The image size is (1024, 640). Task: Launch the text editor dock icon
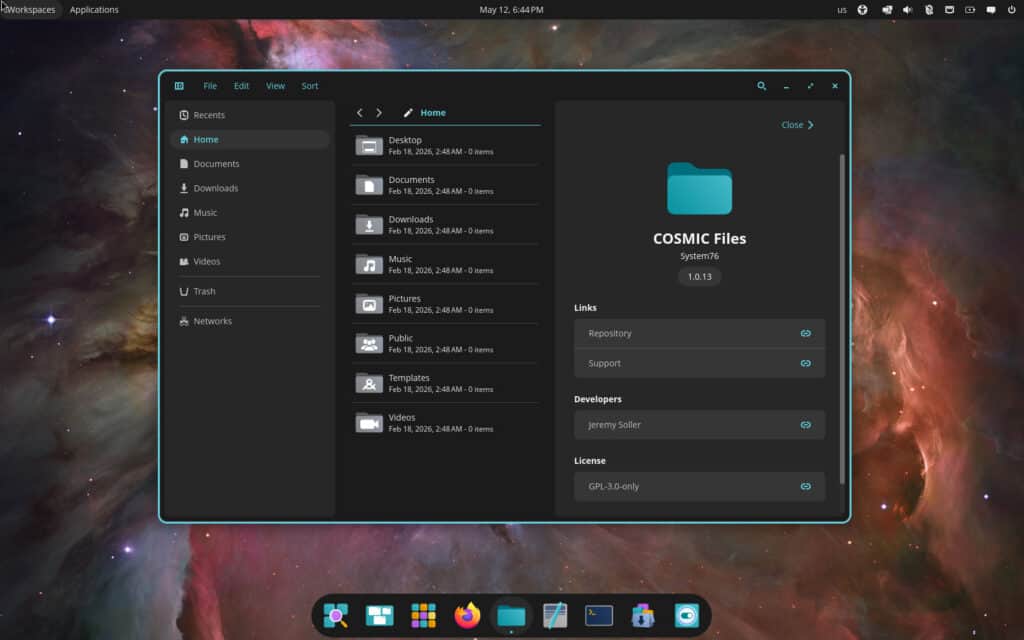pyautogui.click(x=555, y=615)
